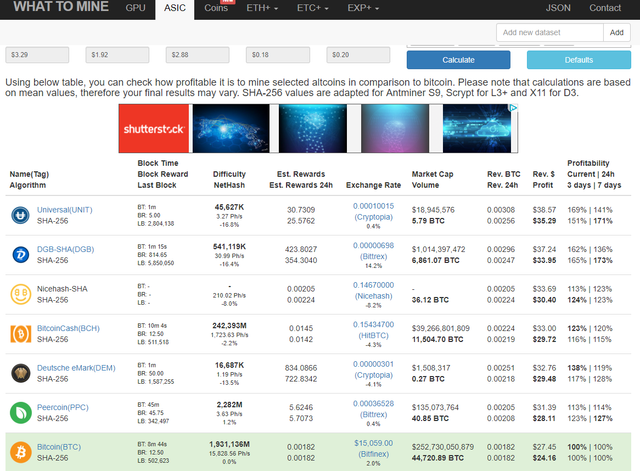Click the 44,720.89 BTC volume value
The height and width of the screenshot is (471, 640).
coord(438,458)
